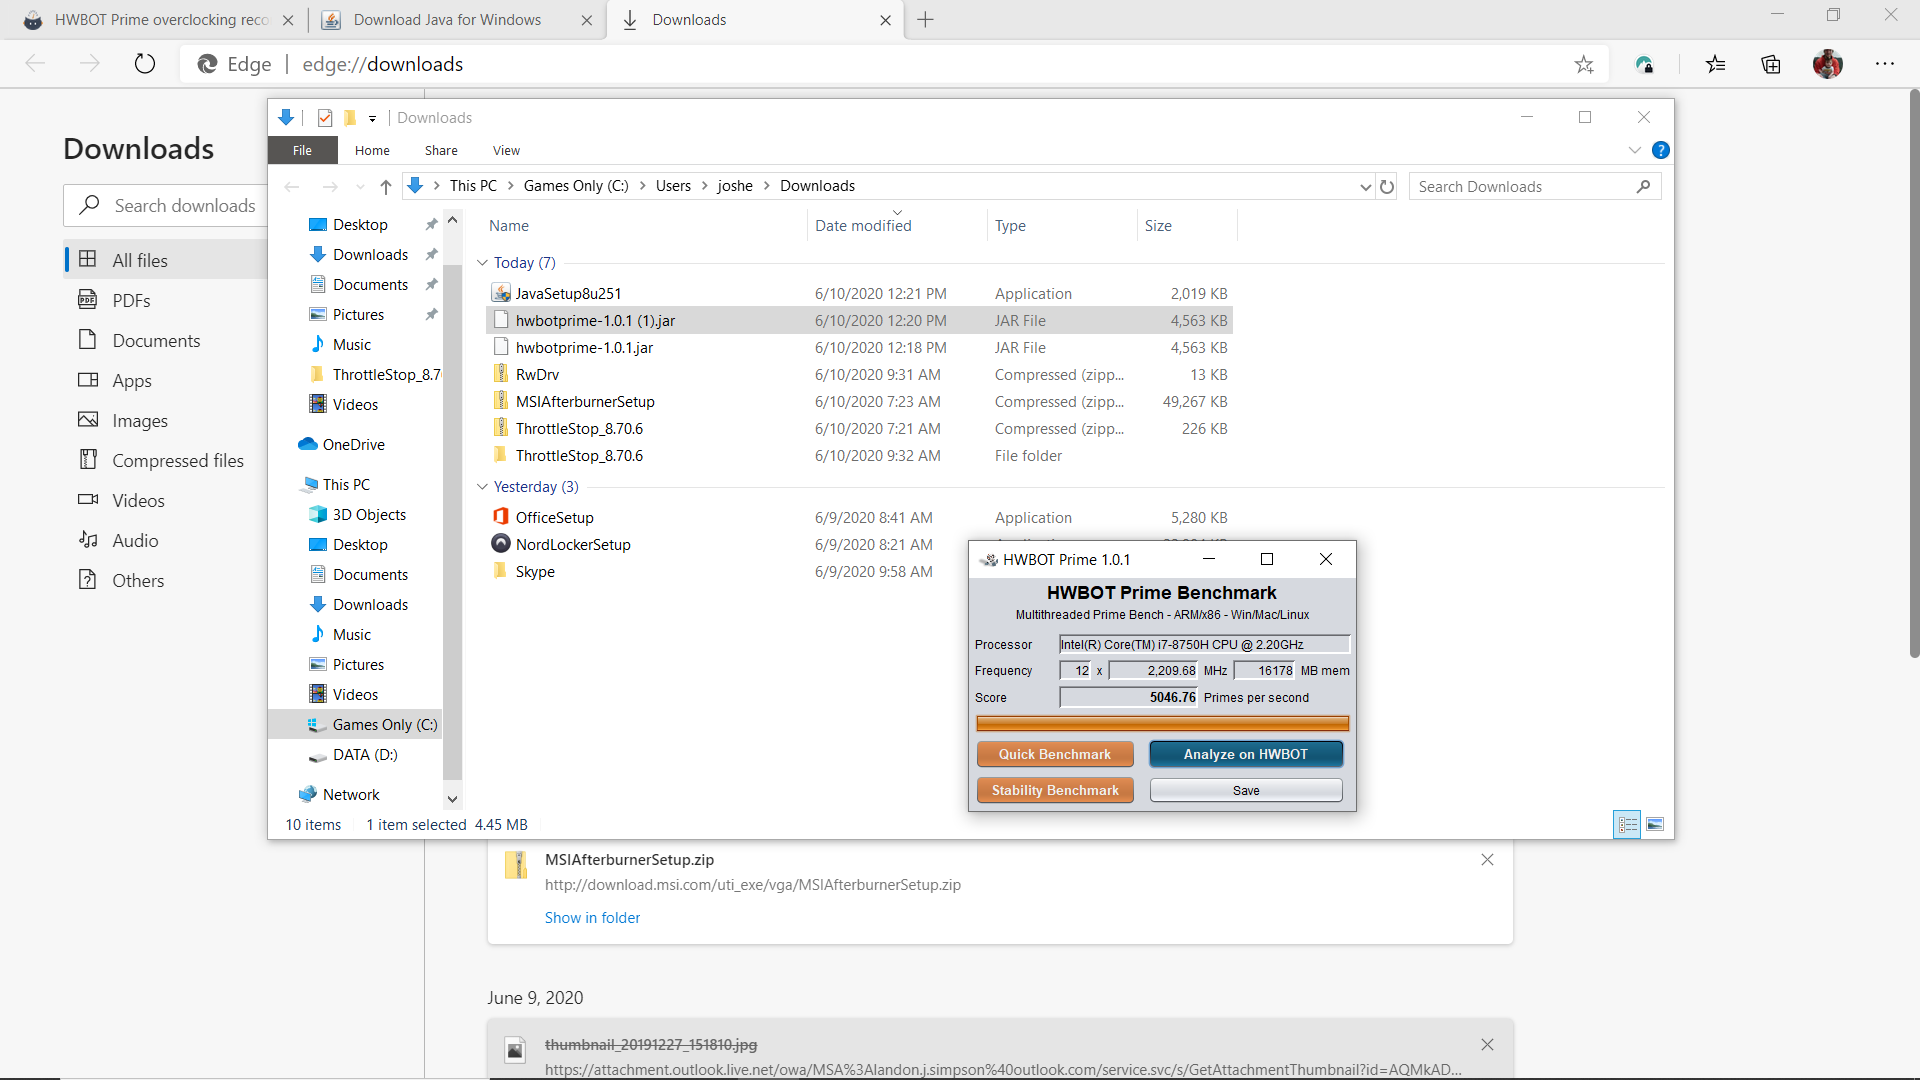Viewport: 1920px width, 1080px height.
Task: Select DATA (D:) drive
Action: (x=365, y=754)
